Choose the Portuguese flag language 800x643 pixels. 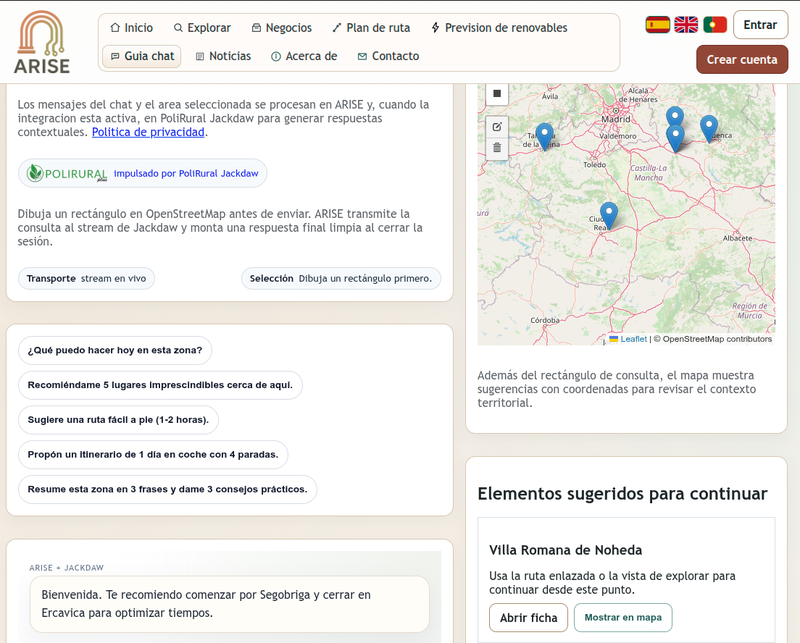point(715,25)
